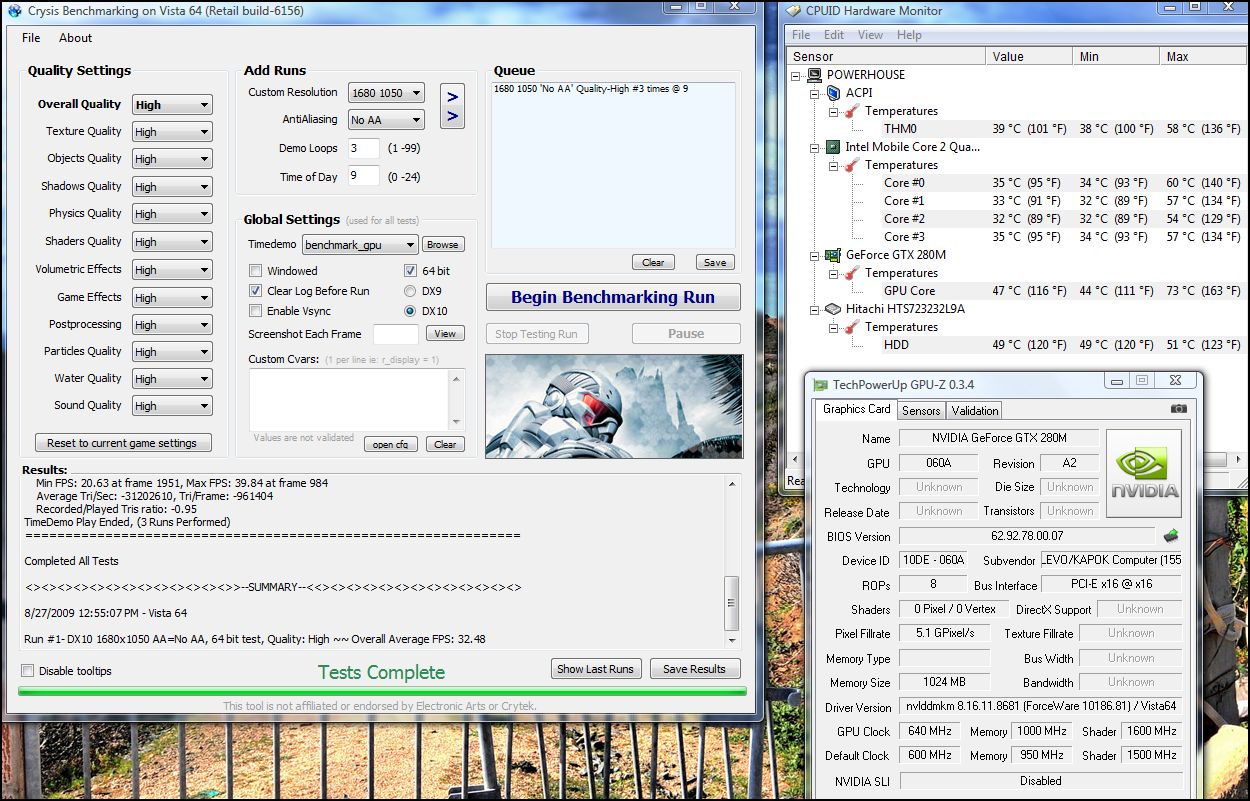Switch to the Sensors tab in GPU-Z

[921, 410]
